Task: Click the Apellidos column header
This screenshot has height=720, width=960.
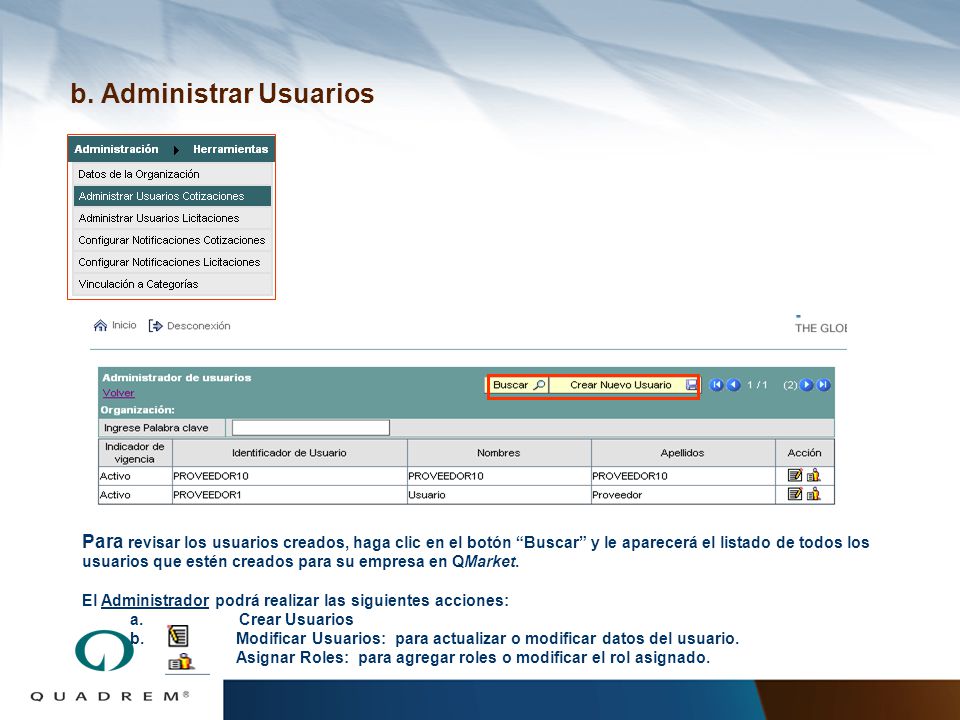Action: click(683, 453)
